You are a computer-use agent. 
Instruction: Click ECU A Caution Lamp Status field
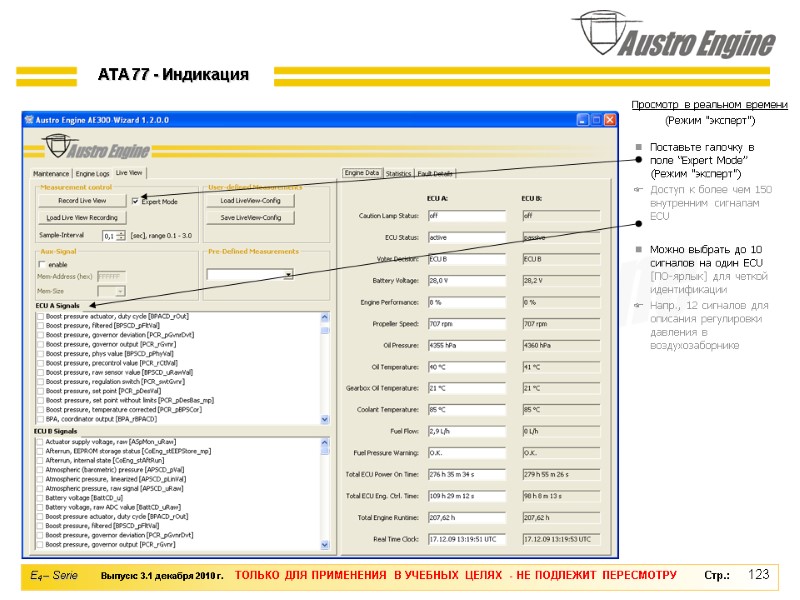[466, 216]
